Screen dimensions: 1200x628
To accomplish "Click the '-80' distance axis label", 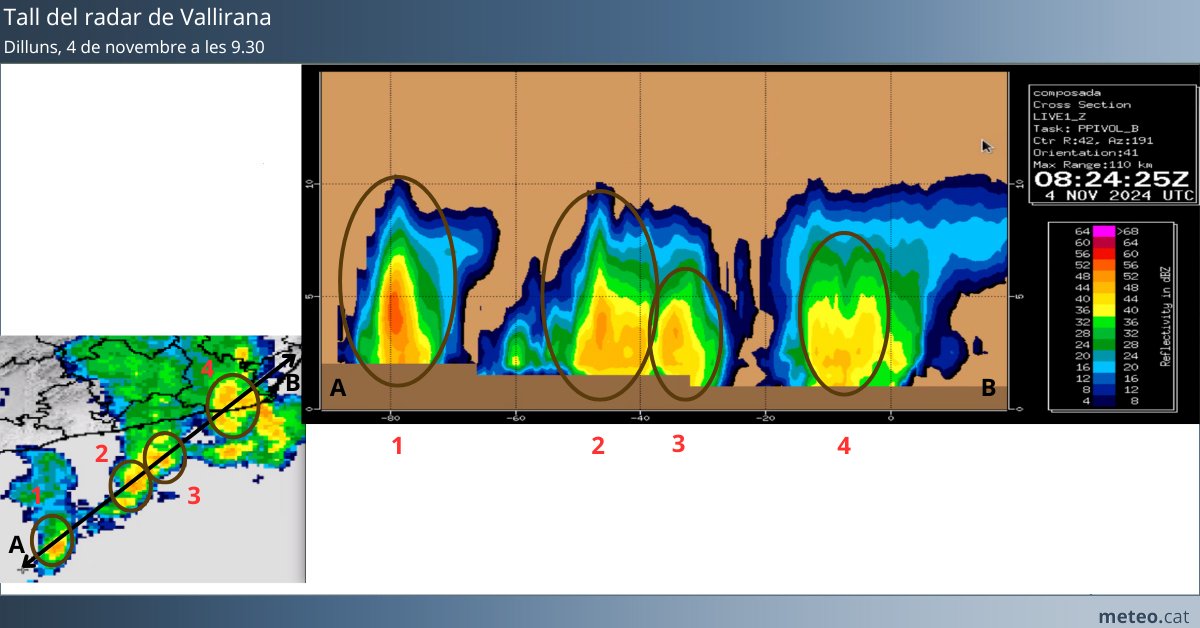I will (391, 417).
